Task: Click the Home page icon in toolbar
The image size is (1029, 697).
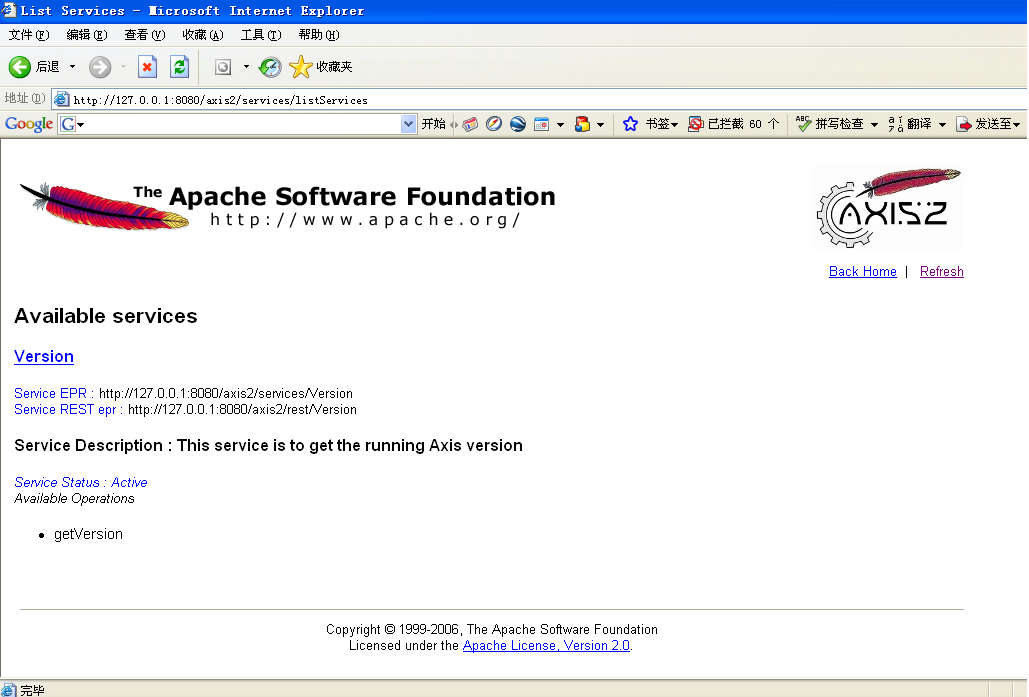Action: (223, 66)
